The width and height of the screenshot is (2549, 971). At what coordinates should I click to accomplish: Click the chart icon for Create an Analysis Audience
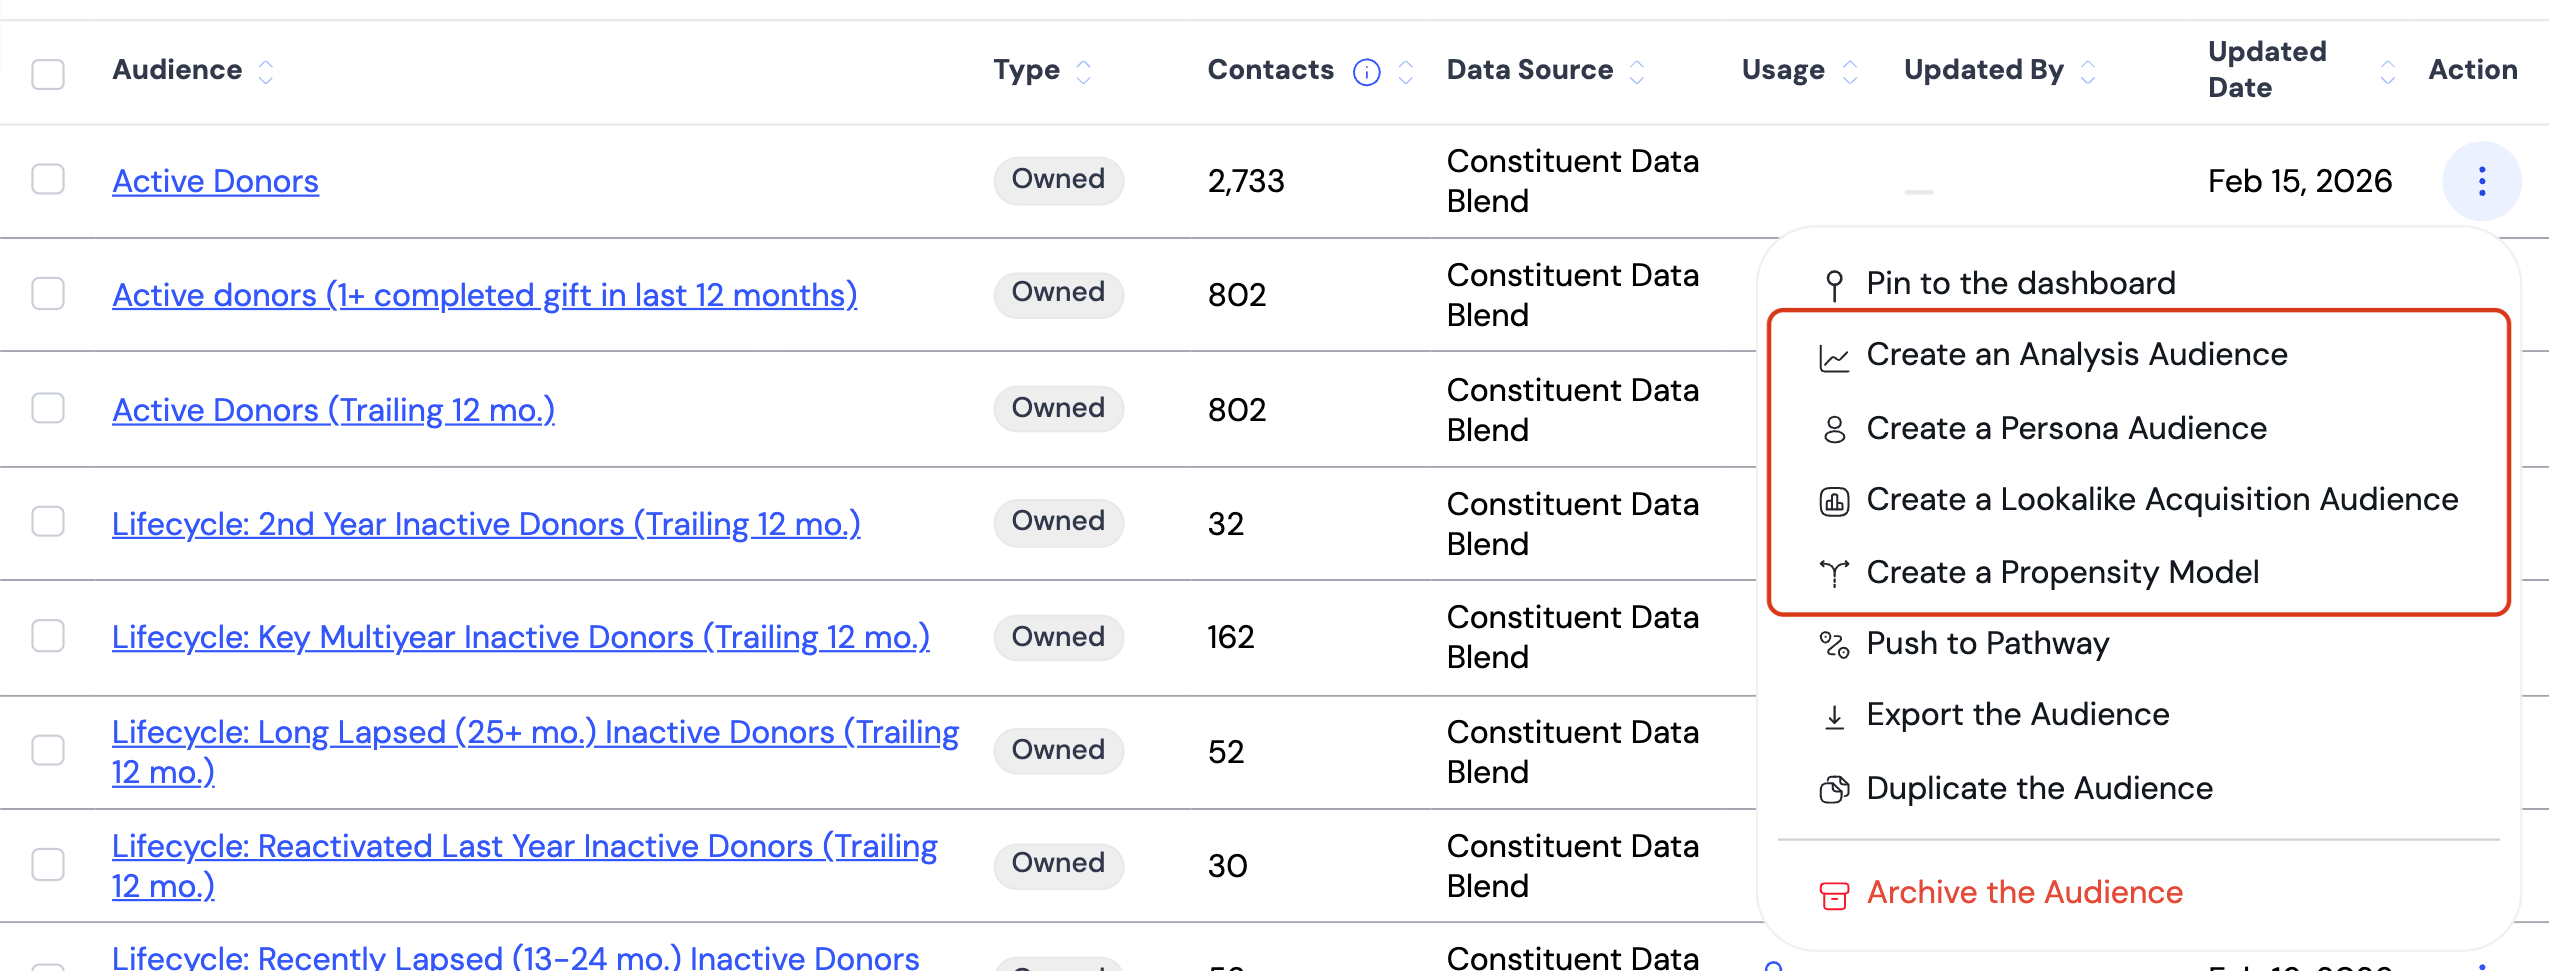(x=1834, y=357)
